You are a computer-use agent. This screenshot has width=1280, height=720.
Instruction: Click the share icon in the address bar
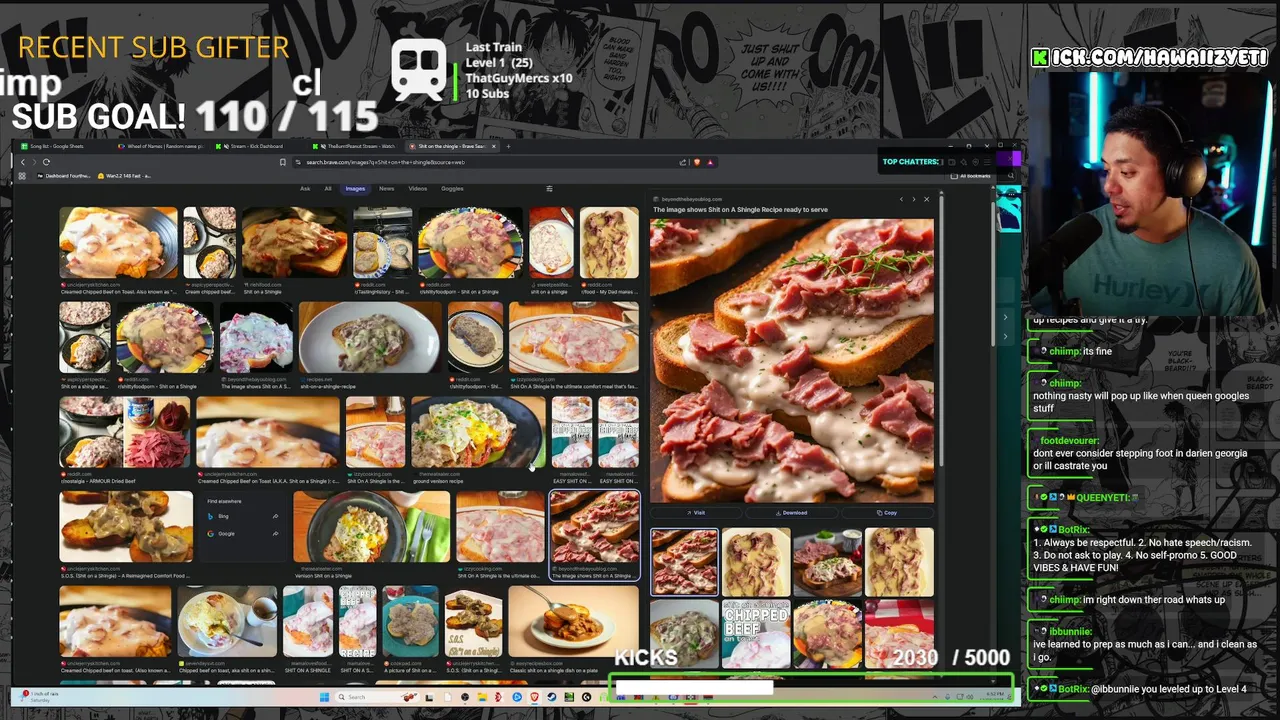click(683, 162)
